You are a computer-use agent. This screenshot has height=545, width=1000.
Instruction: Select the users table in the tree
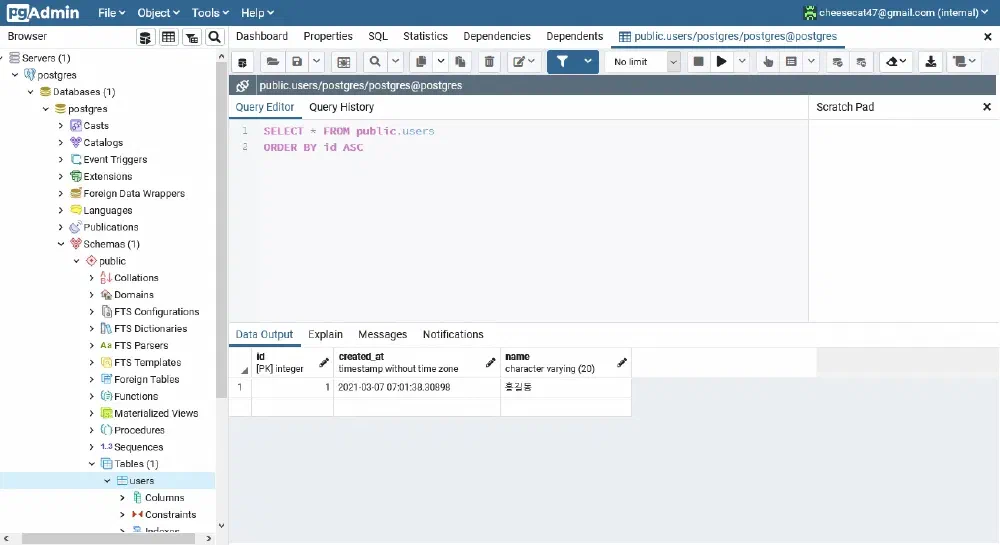[x=142, y=481]
